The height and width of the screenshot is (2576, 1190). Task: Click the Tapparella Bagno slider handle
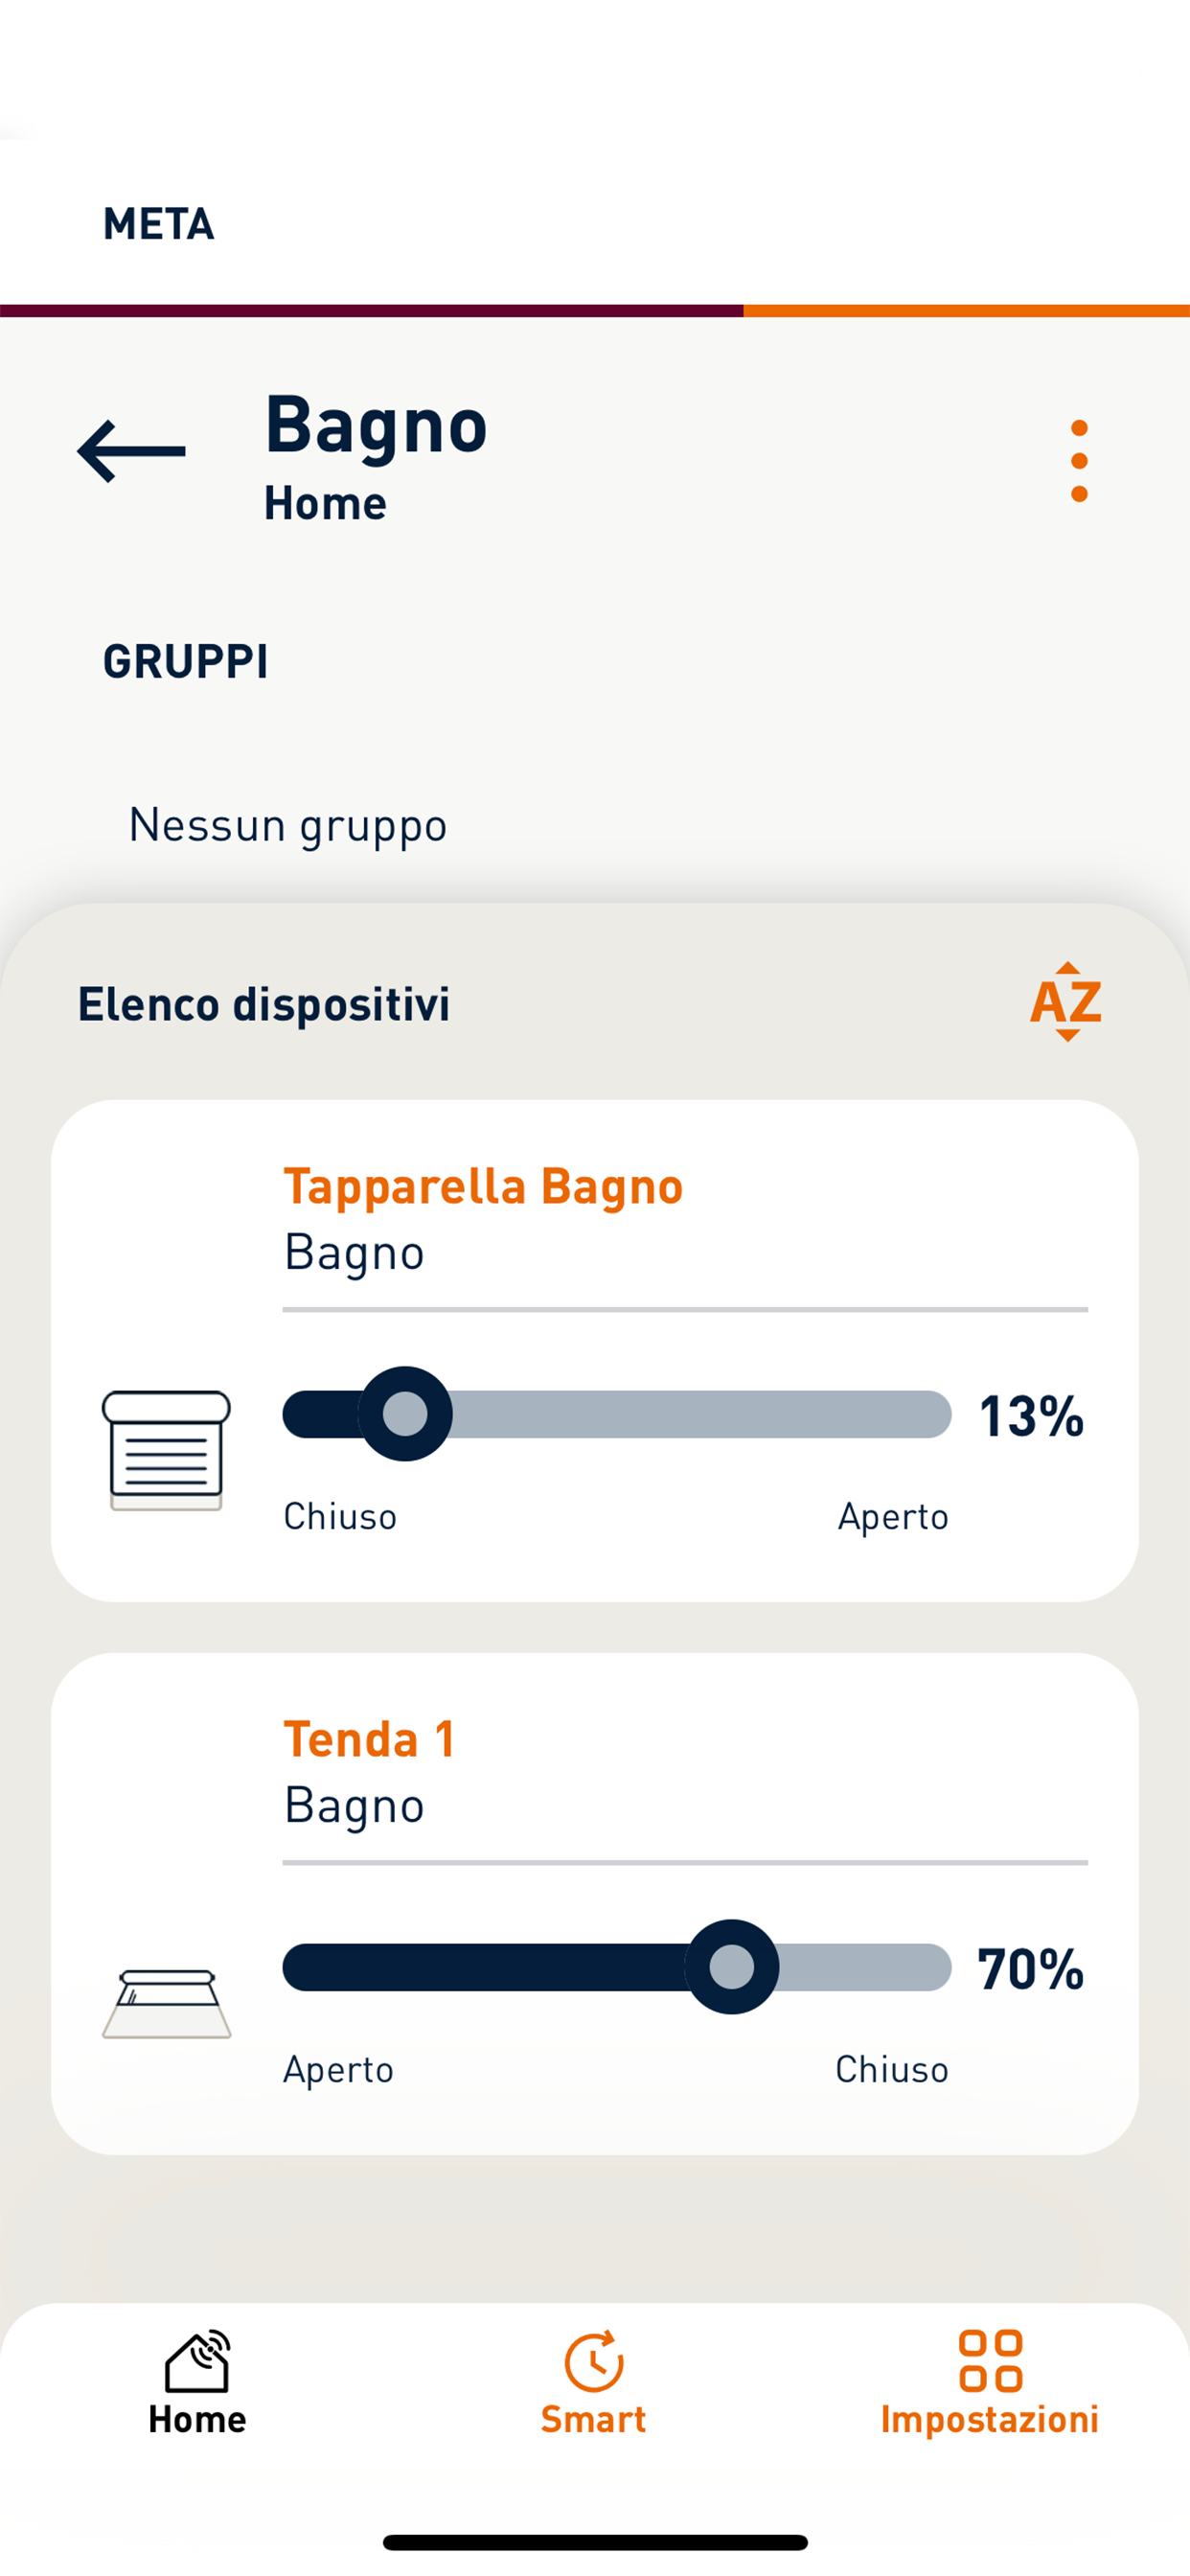pos(405,1414)
